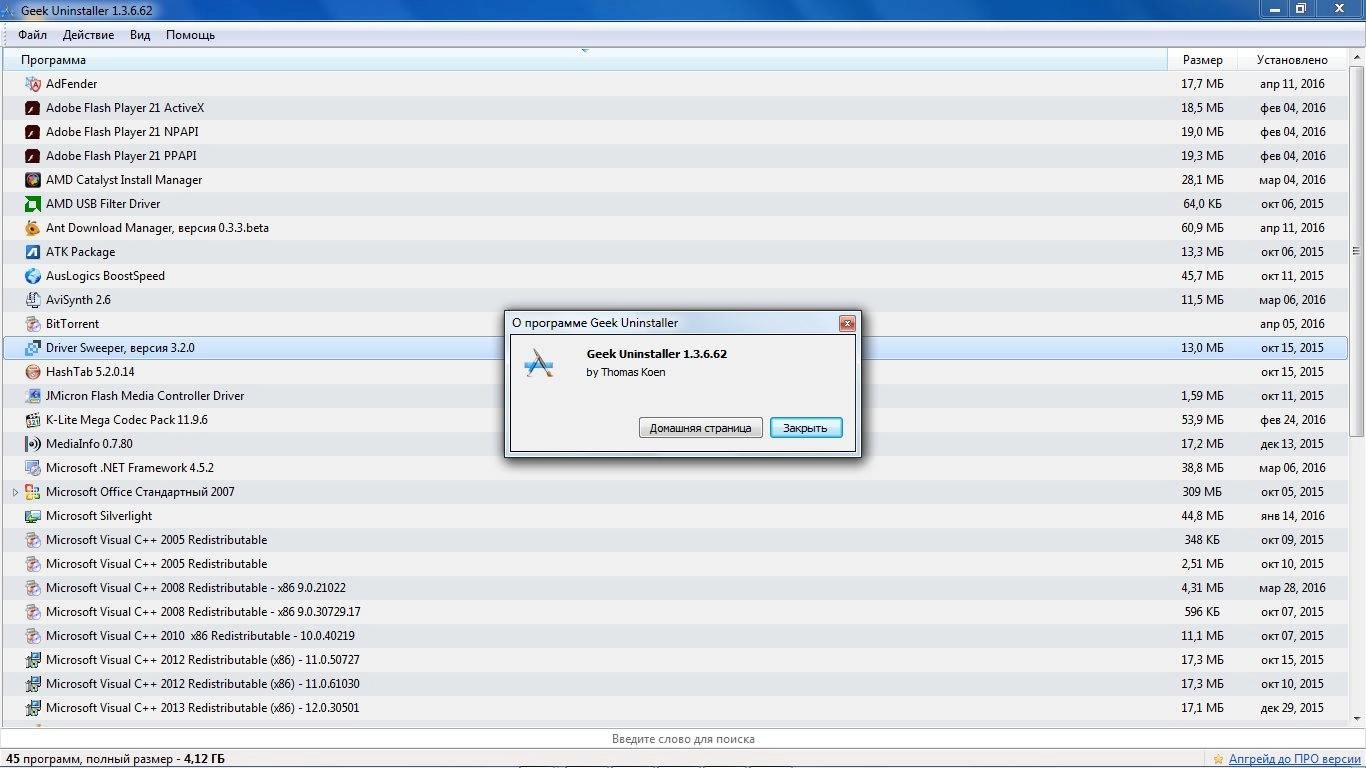The width and height of the screenshot is (1366, 768).
Task: Open the Действие menu
Action: point(88,35)
